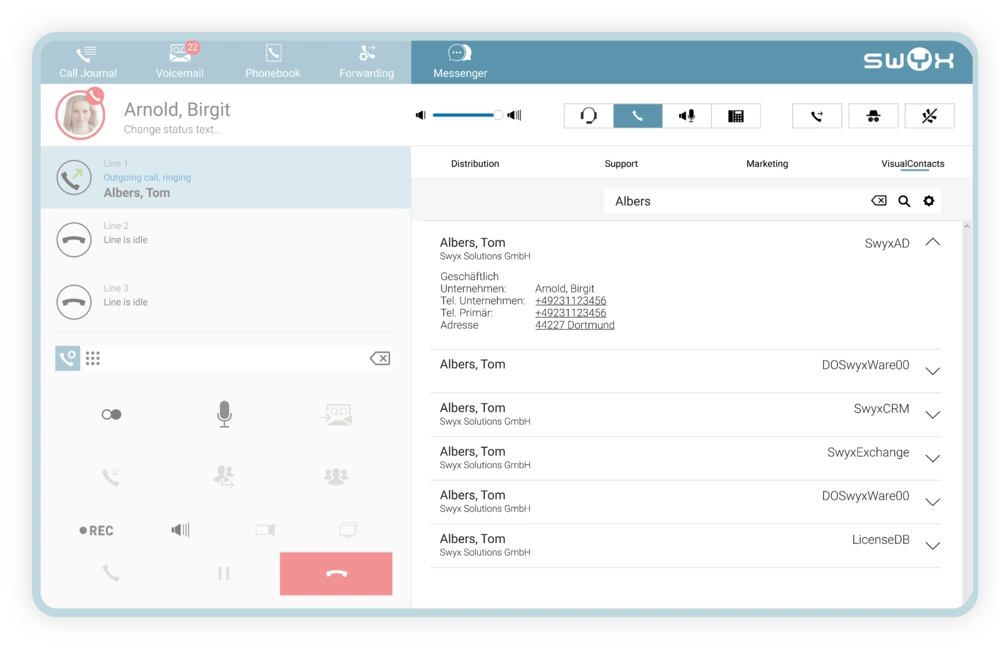
Task: Switch audio to headset mode
Action: (589, 116)
